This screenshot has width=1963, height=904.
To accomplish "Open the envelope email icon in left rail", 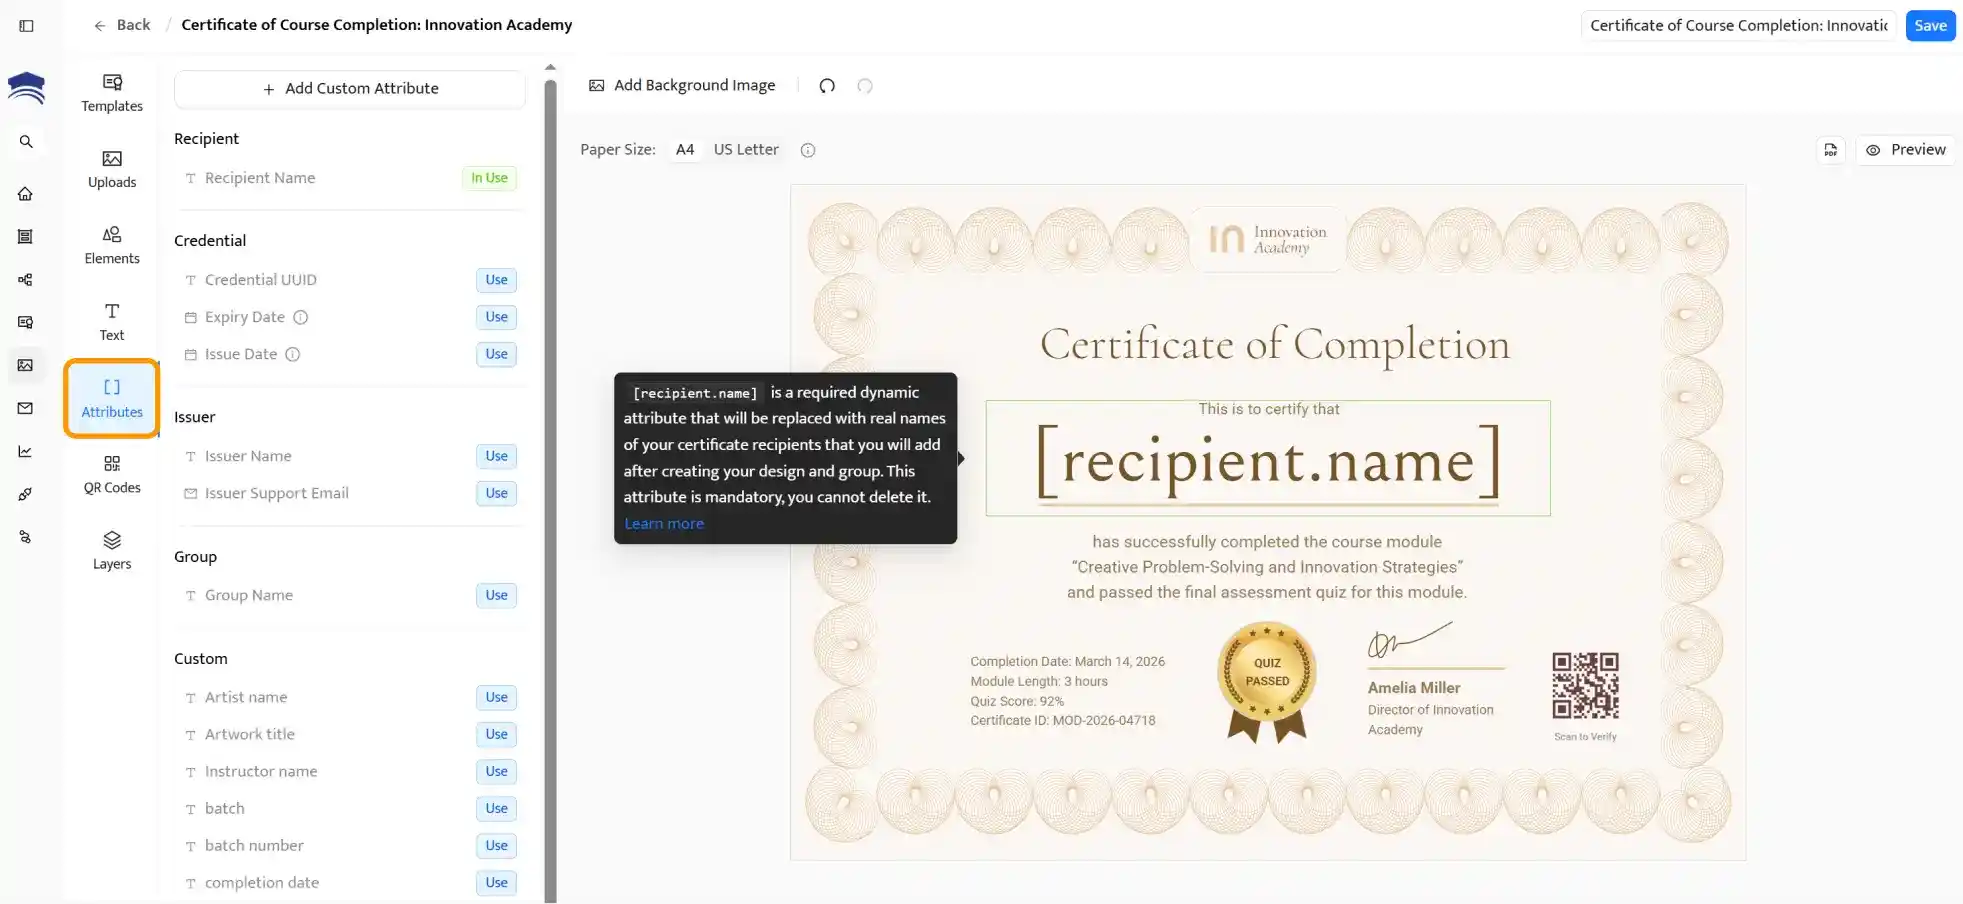I will coord(26,408).
